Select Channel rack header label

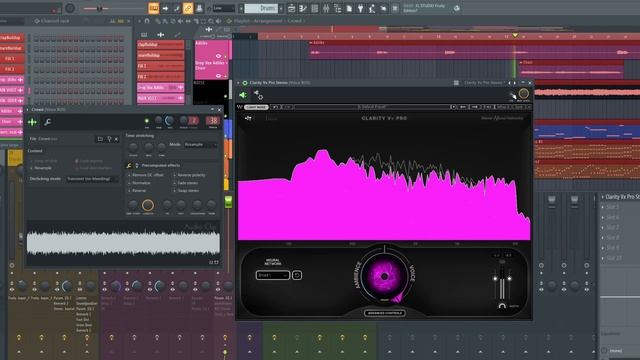click(x=55, y=21)
